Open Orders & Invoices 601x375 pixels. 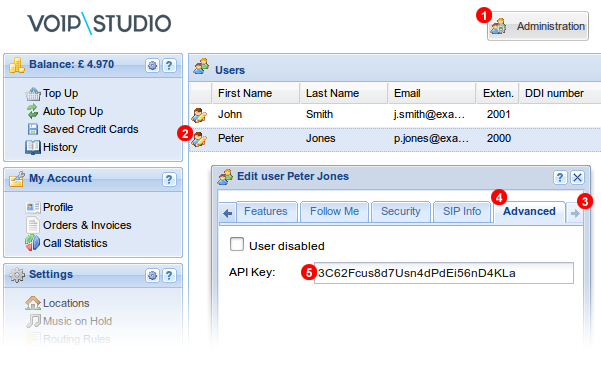pyautogui.click(x=87, y=225)
